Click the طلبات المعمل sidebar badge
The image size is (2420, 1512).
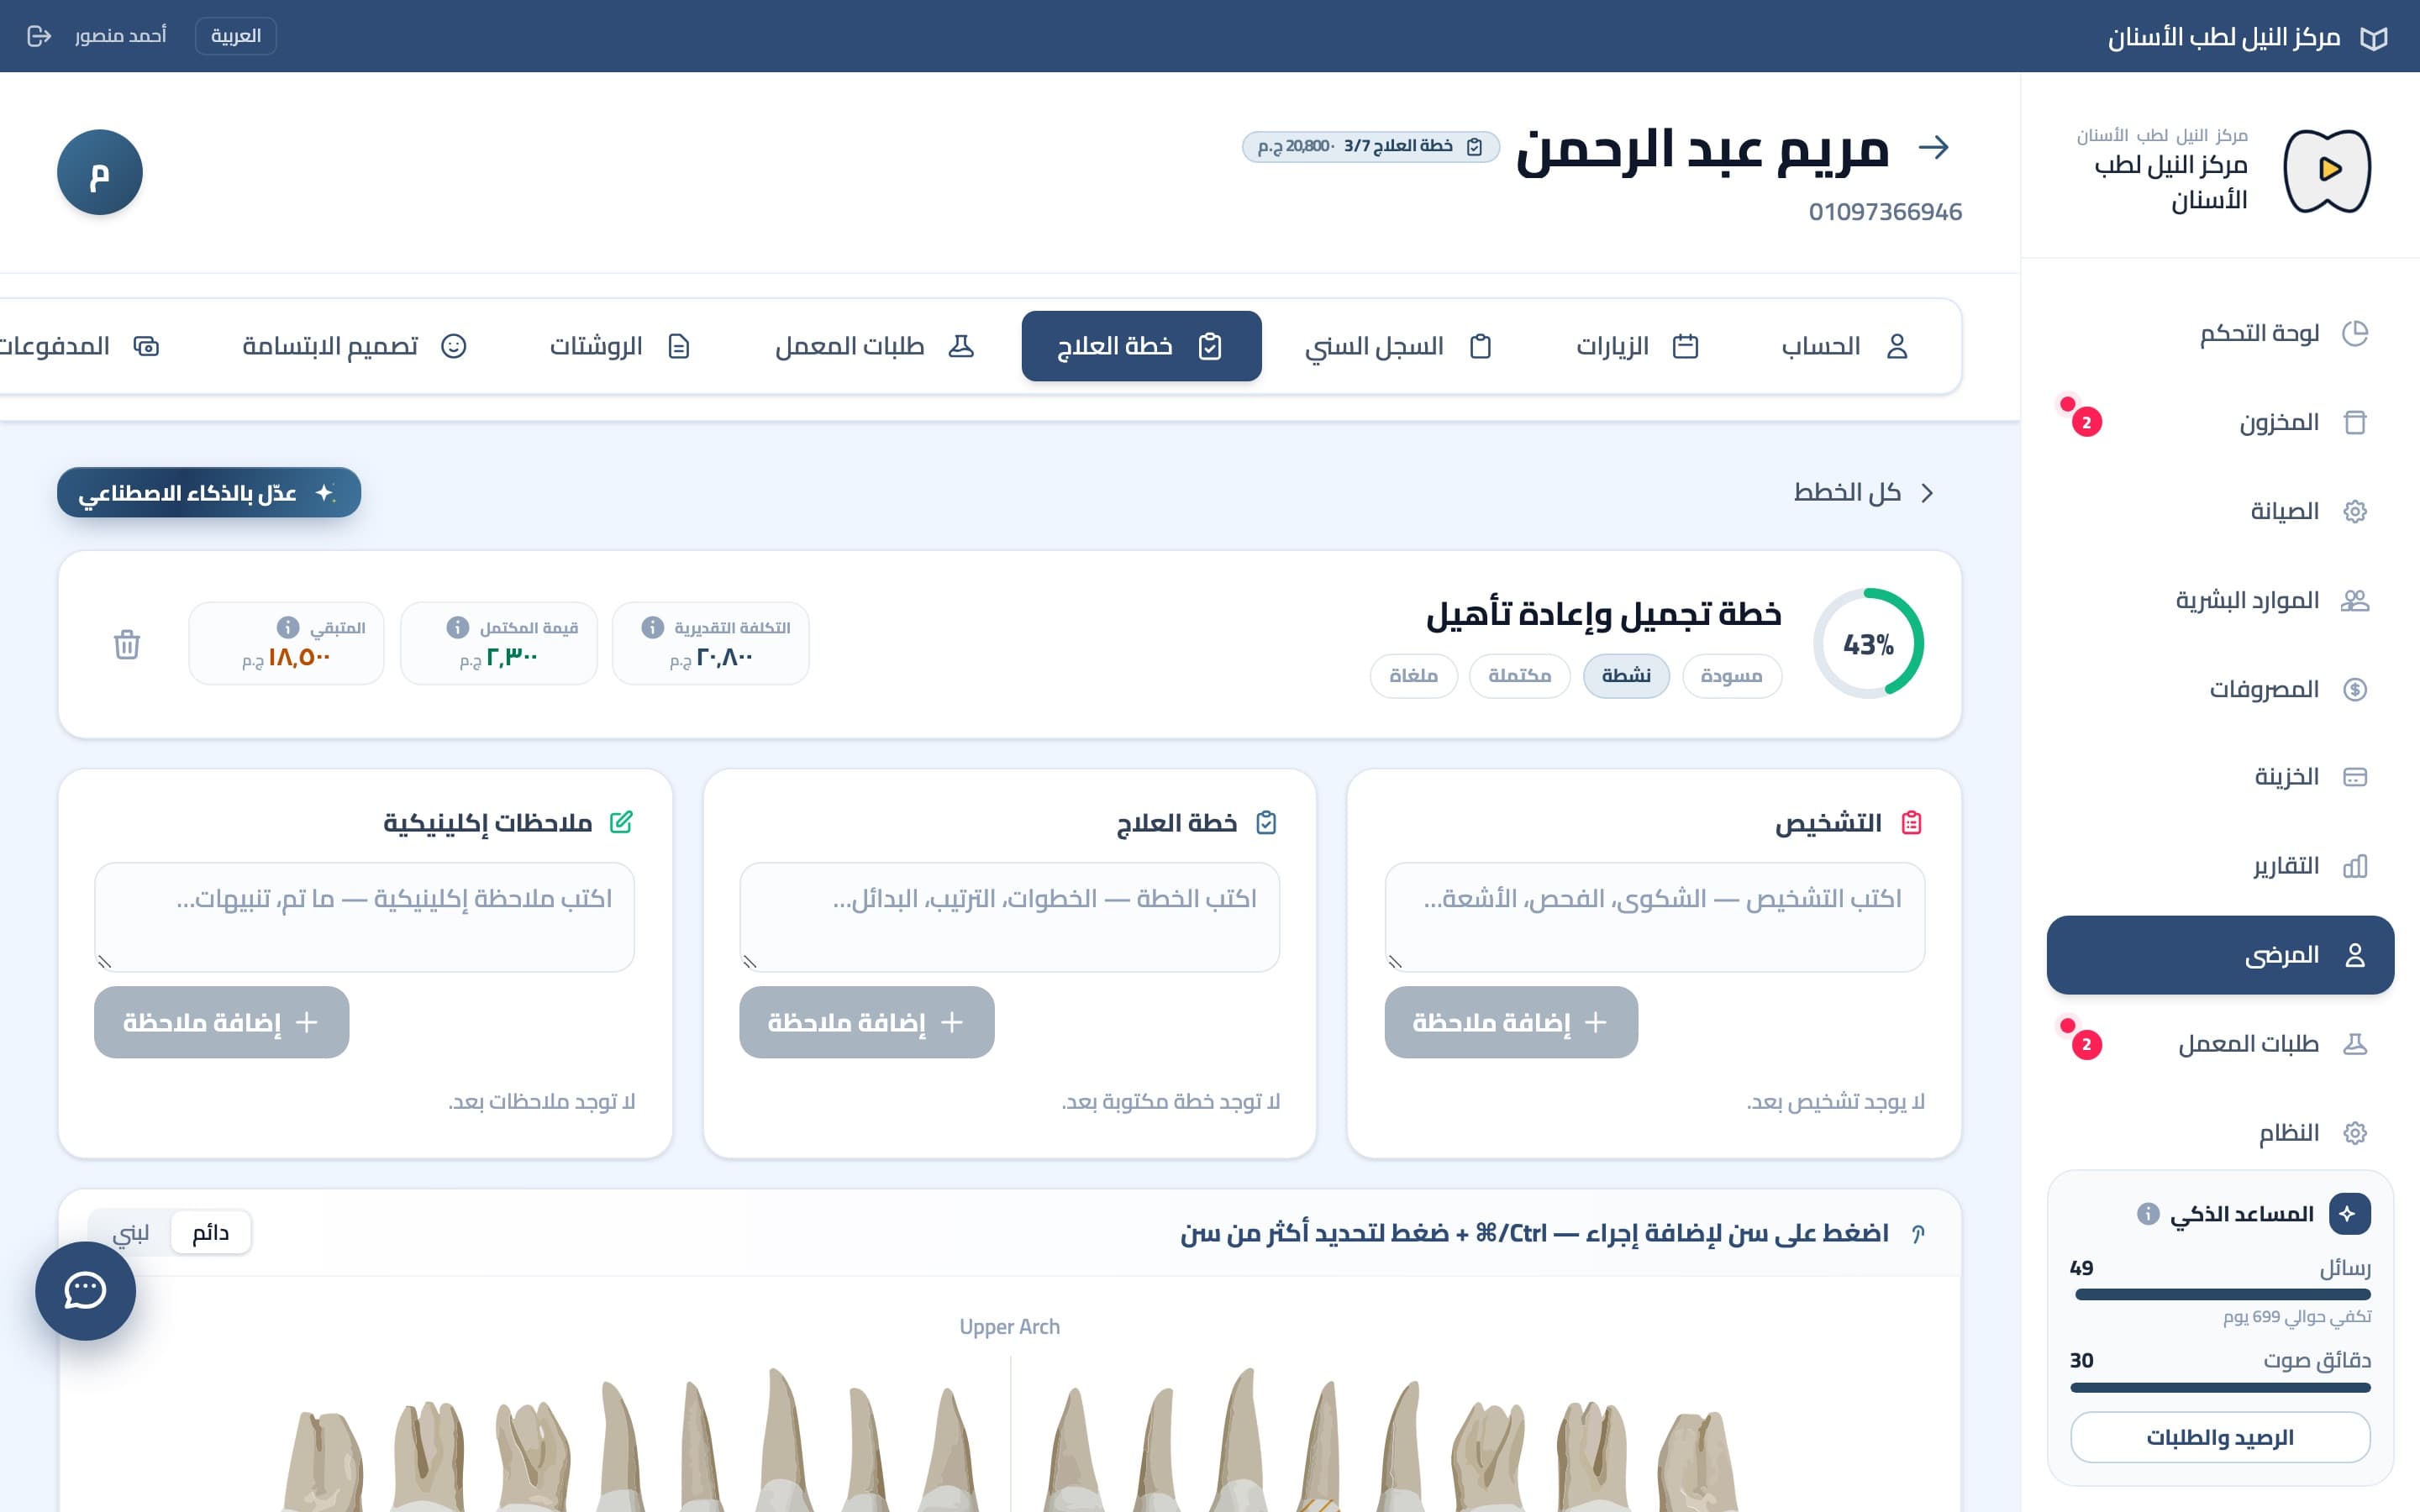click(x=2086, y=1044)
